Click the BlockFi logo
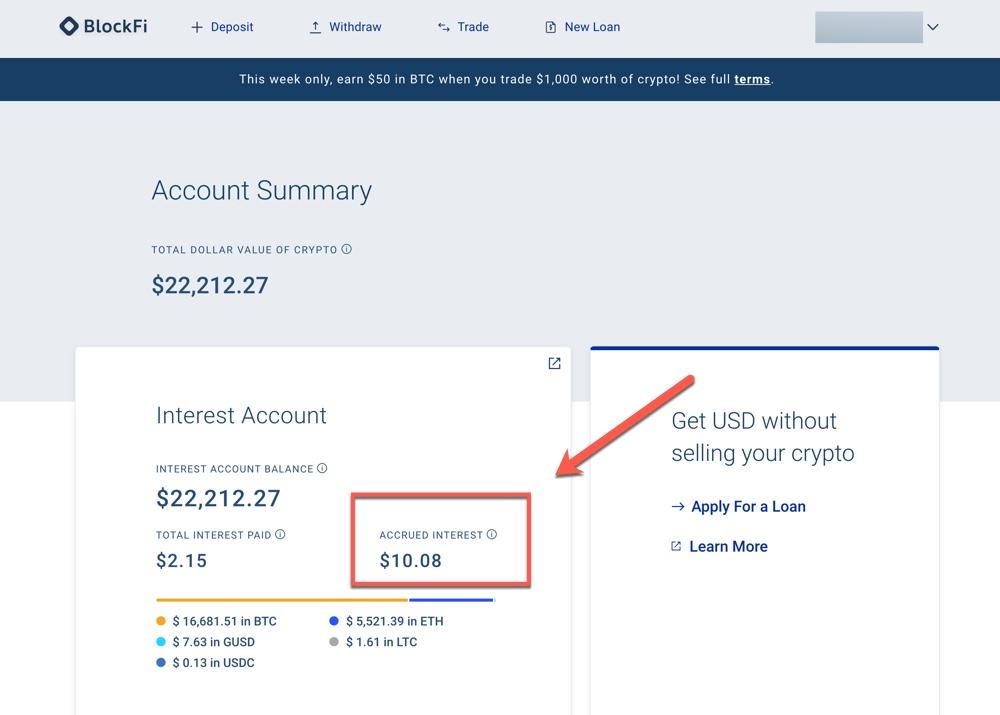Viewport: 1000px width, 715px height. tap(103, 26)
